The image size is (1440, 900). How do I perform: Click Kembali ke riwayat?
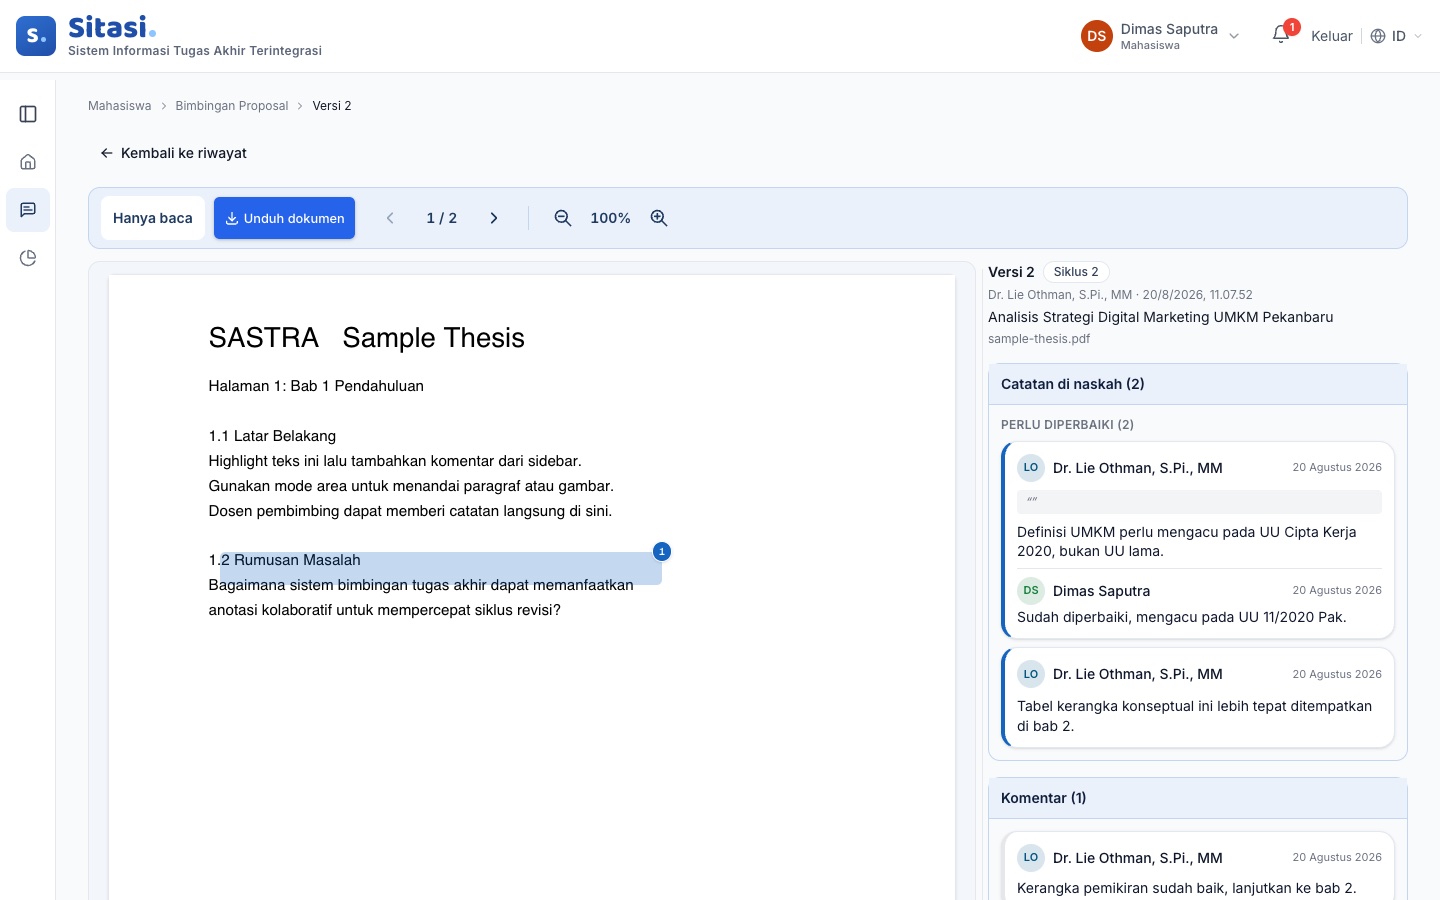(173, 153)
